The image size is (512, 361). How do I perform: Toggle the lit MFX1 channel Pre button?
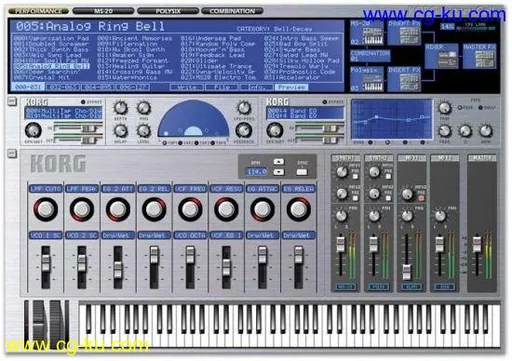[x=421, y=198]
